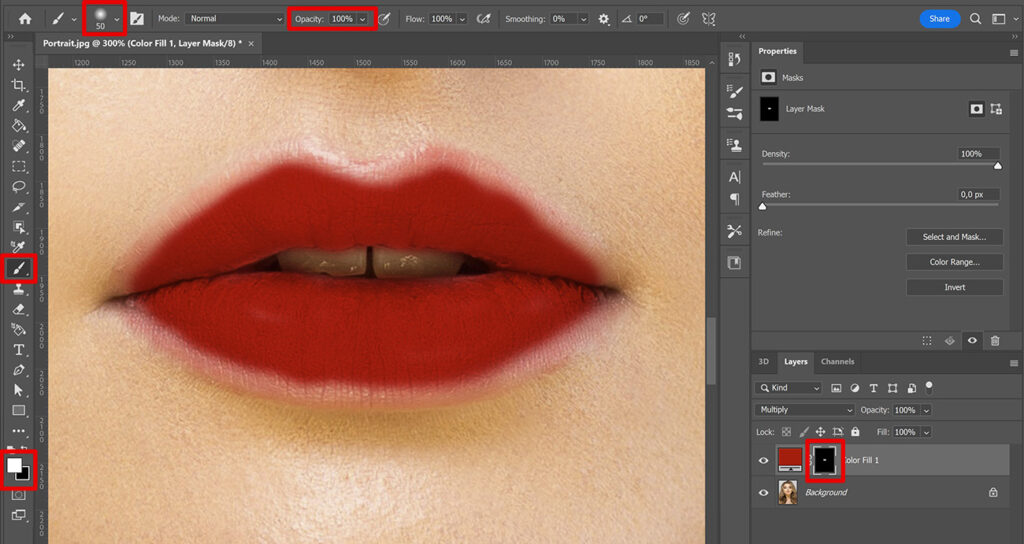This screenshot has height=544, width=1024.
Task: Click the foreground white color swatch
Action: (x=14, y=465)
